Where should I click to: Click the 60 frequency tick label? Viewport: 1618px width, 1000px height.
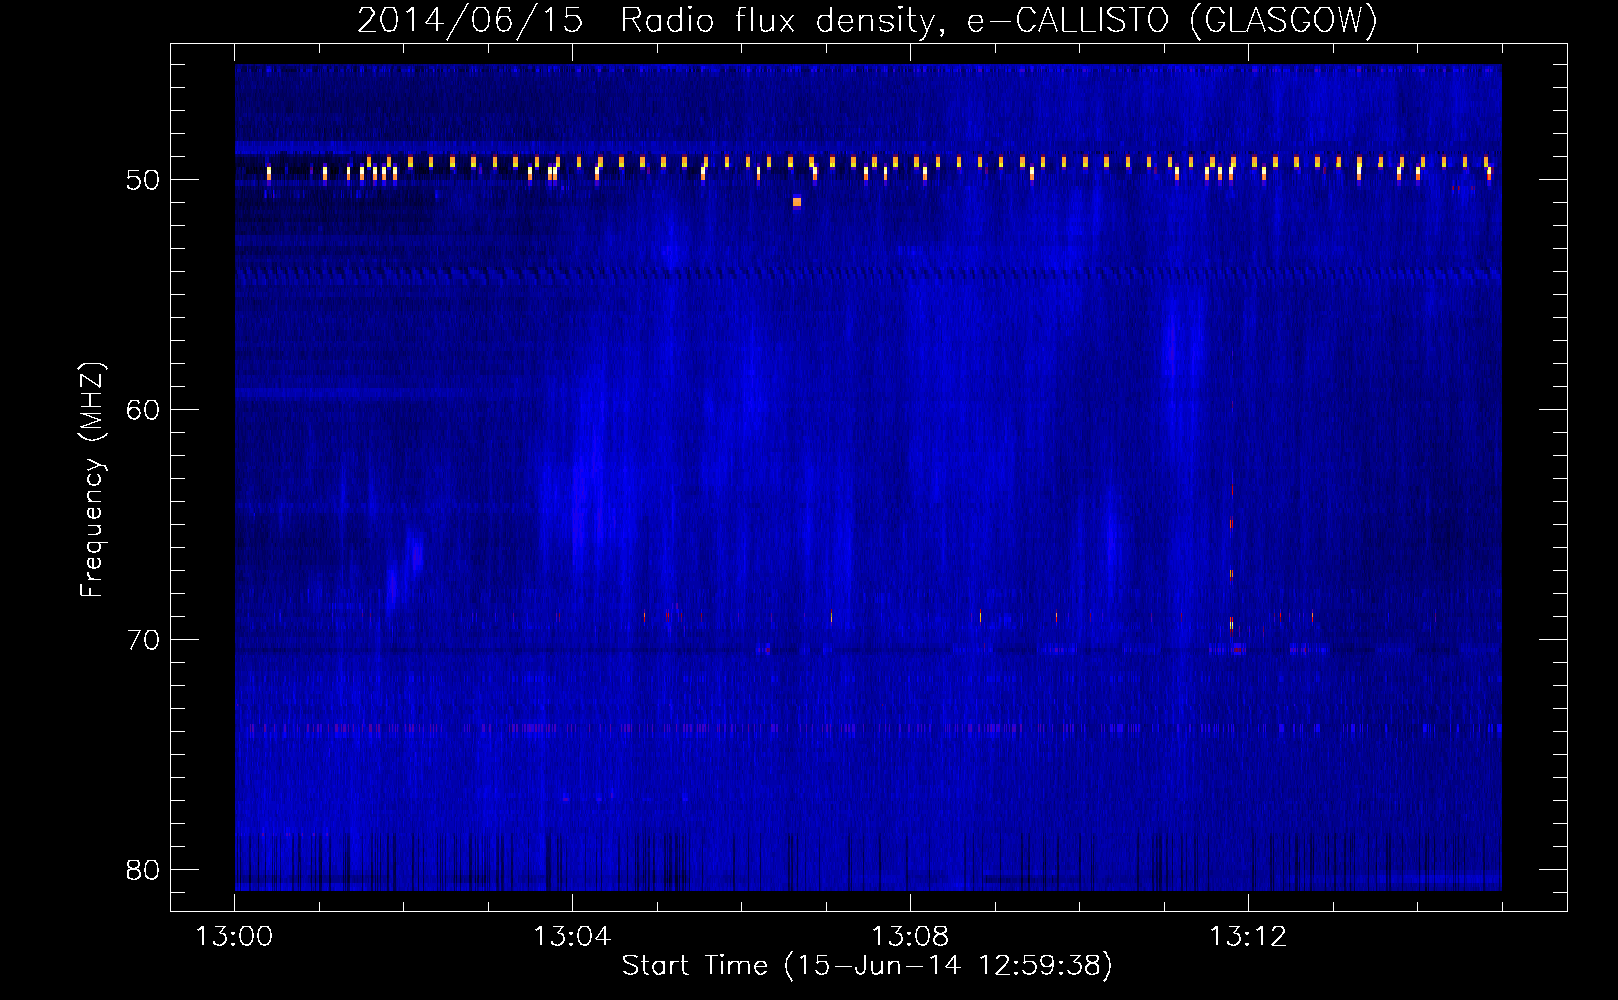tap(143, 410)
